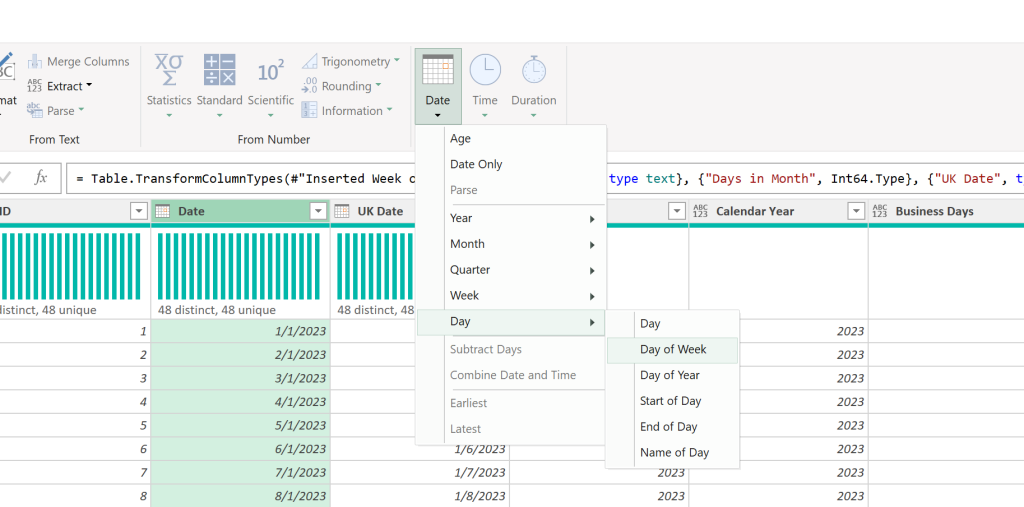This screenshot has width=1024, height=507.
Task: Open the ID column filter dropdown
Action: [x=138, y=211]
